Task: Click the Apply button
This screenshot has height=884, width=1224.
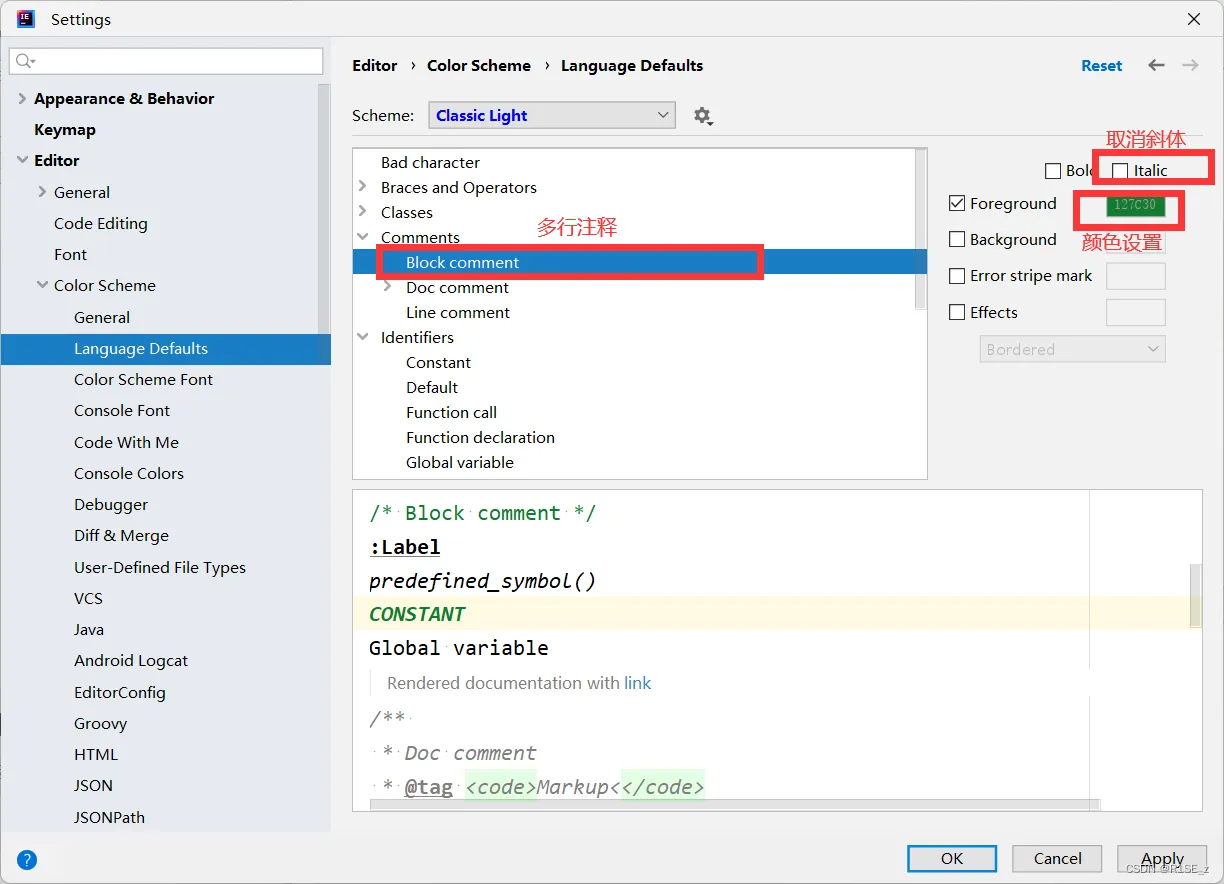Action: (x=1162, y=858)
